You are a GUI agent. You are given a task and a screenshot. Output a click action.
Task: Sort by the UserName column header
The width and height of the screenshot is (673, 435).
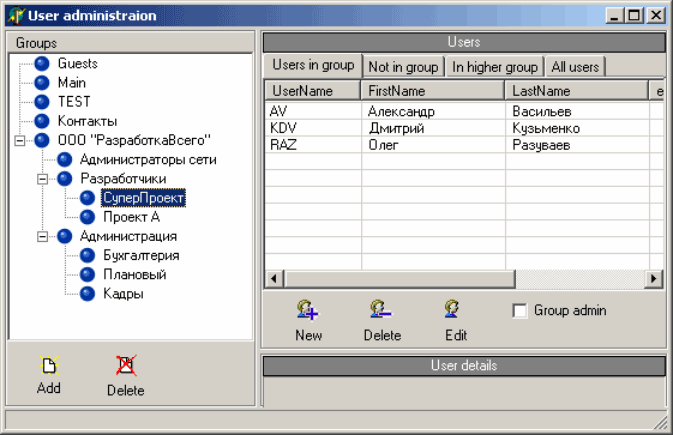(311, 91)
